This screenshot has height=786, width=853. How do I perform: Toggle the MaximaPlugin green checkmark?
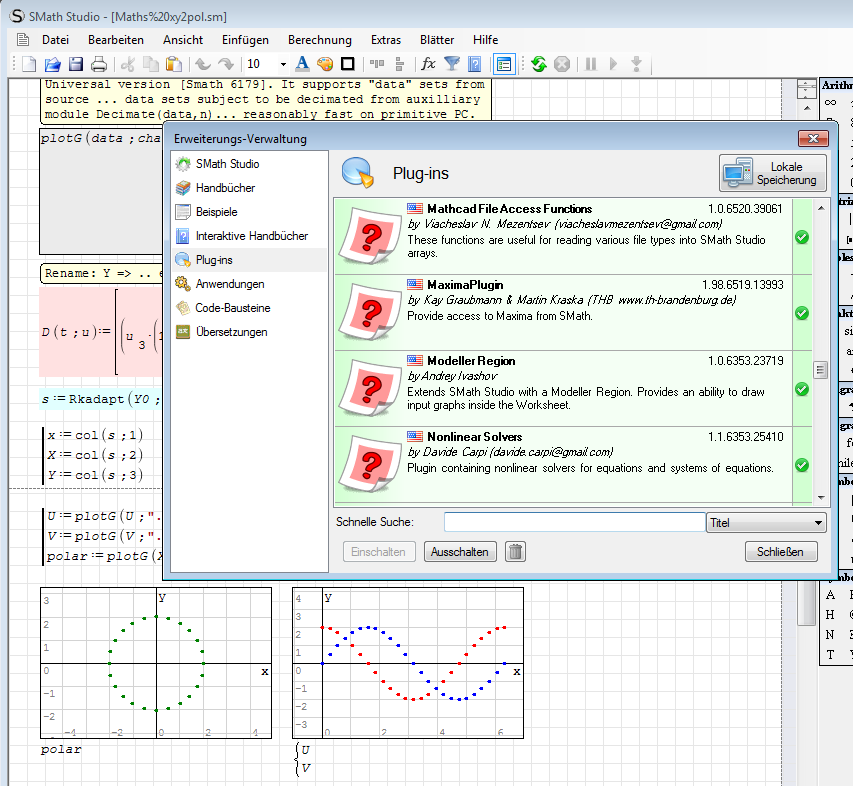click(801, 313)
